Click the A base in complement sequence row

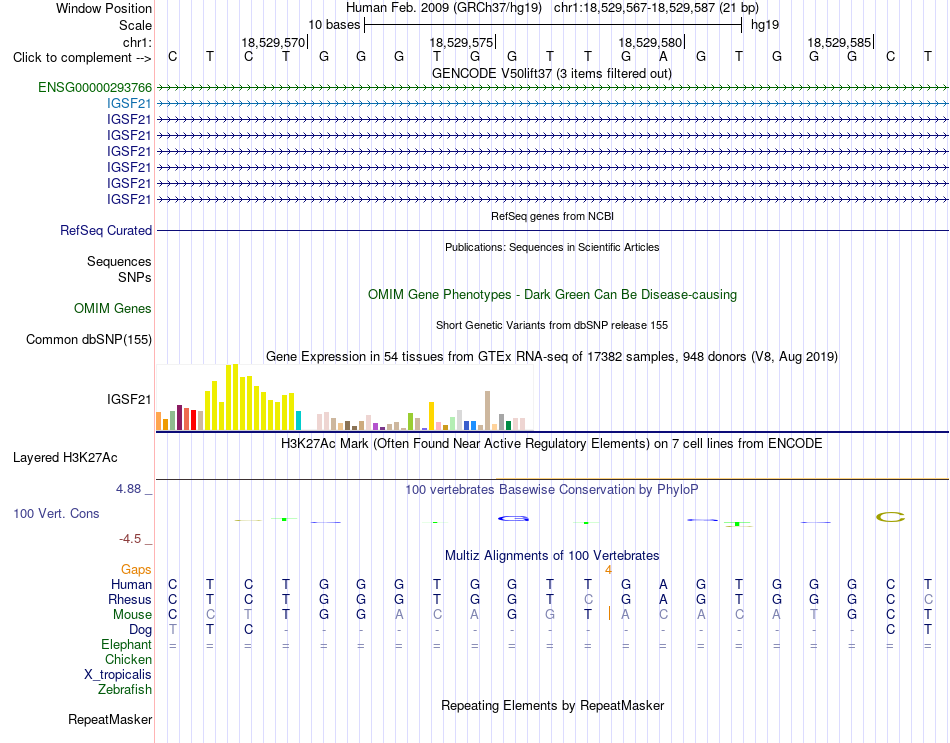pos(663,56)
